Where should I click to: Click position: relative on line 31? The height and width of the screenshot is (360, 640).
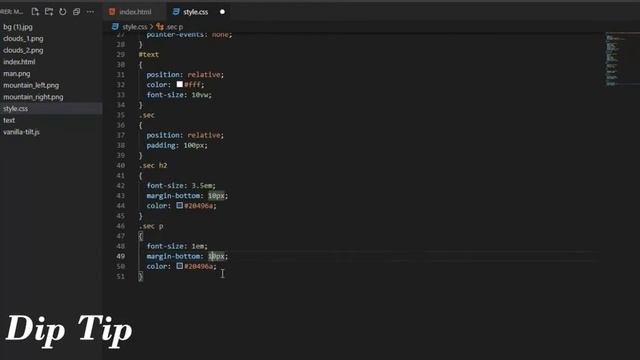(x=185, y=75)
